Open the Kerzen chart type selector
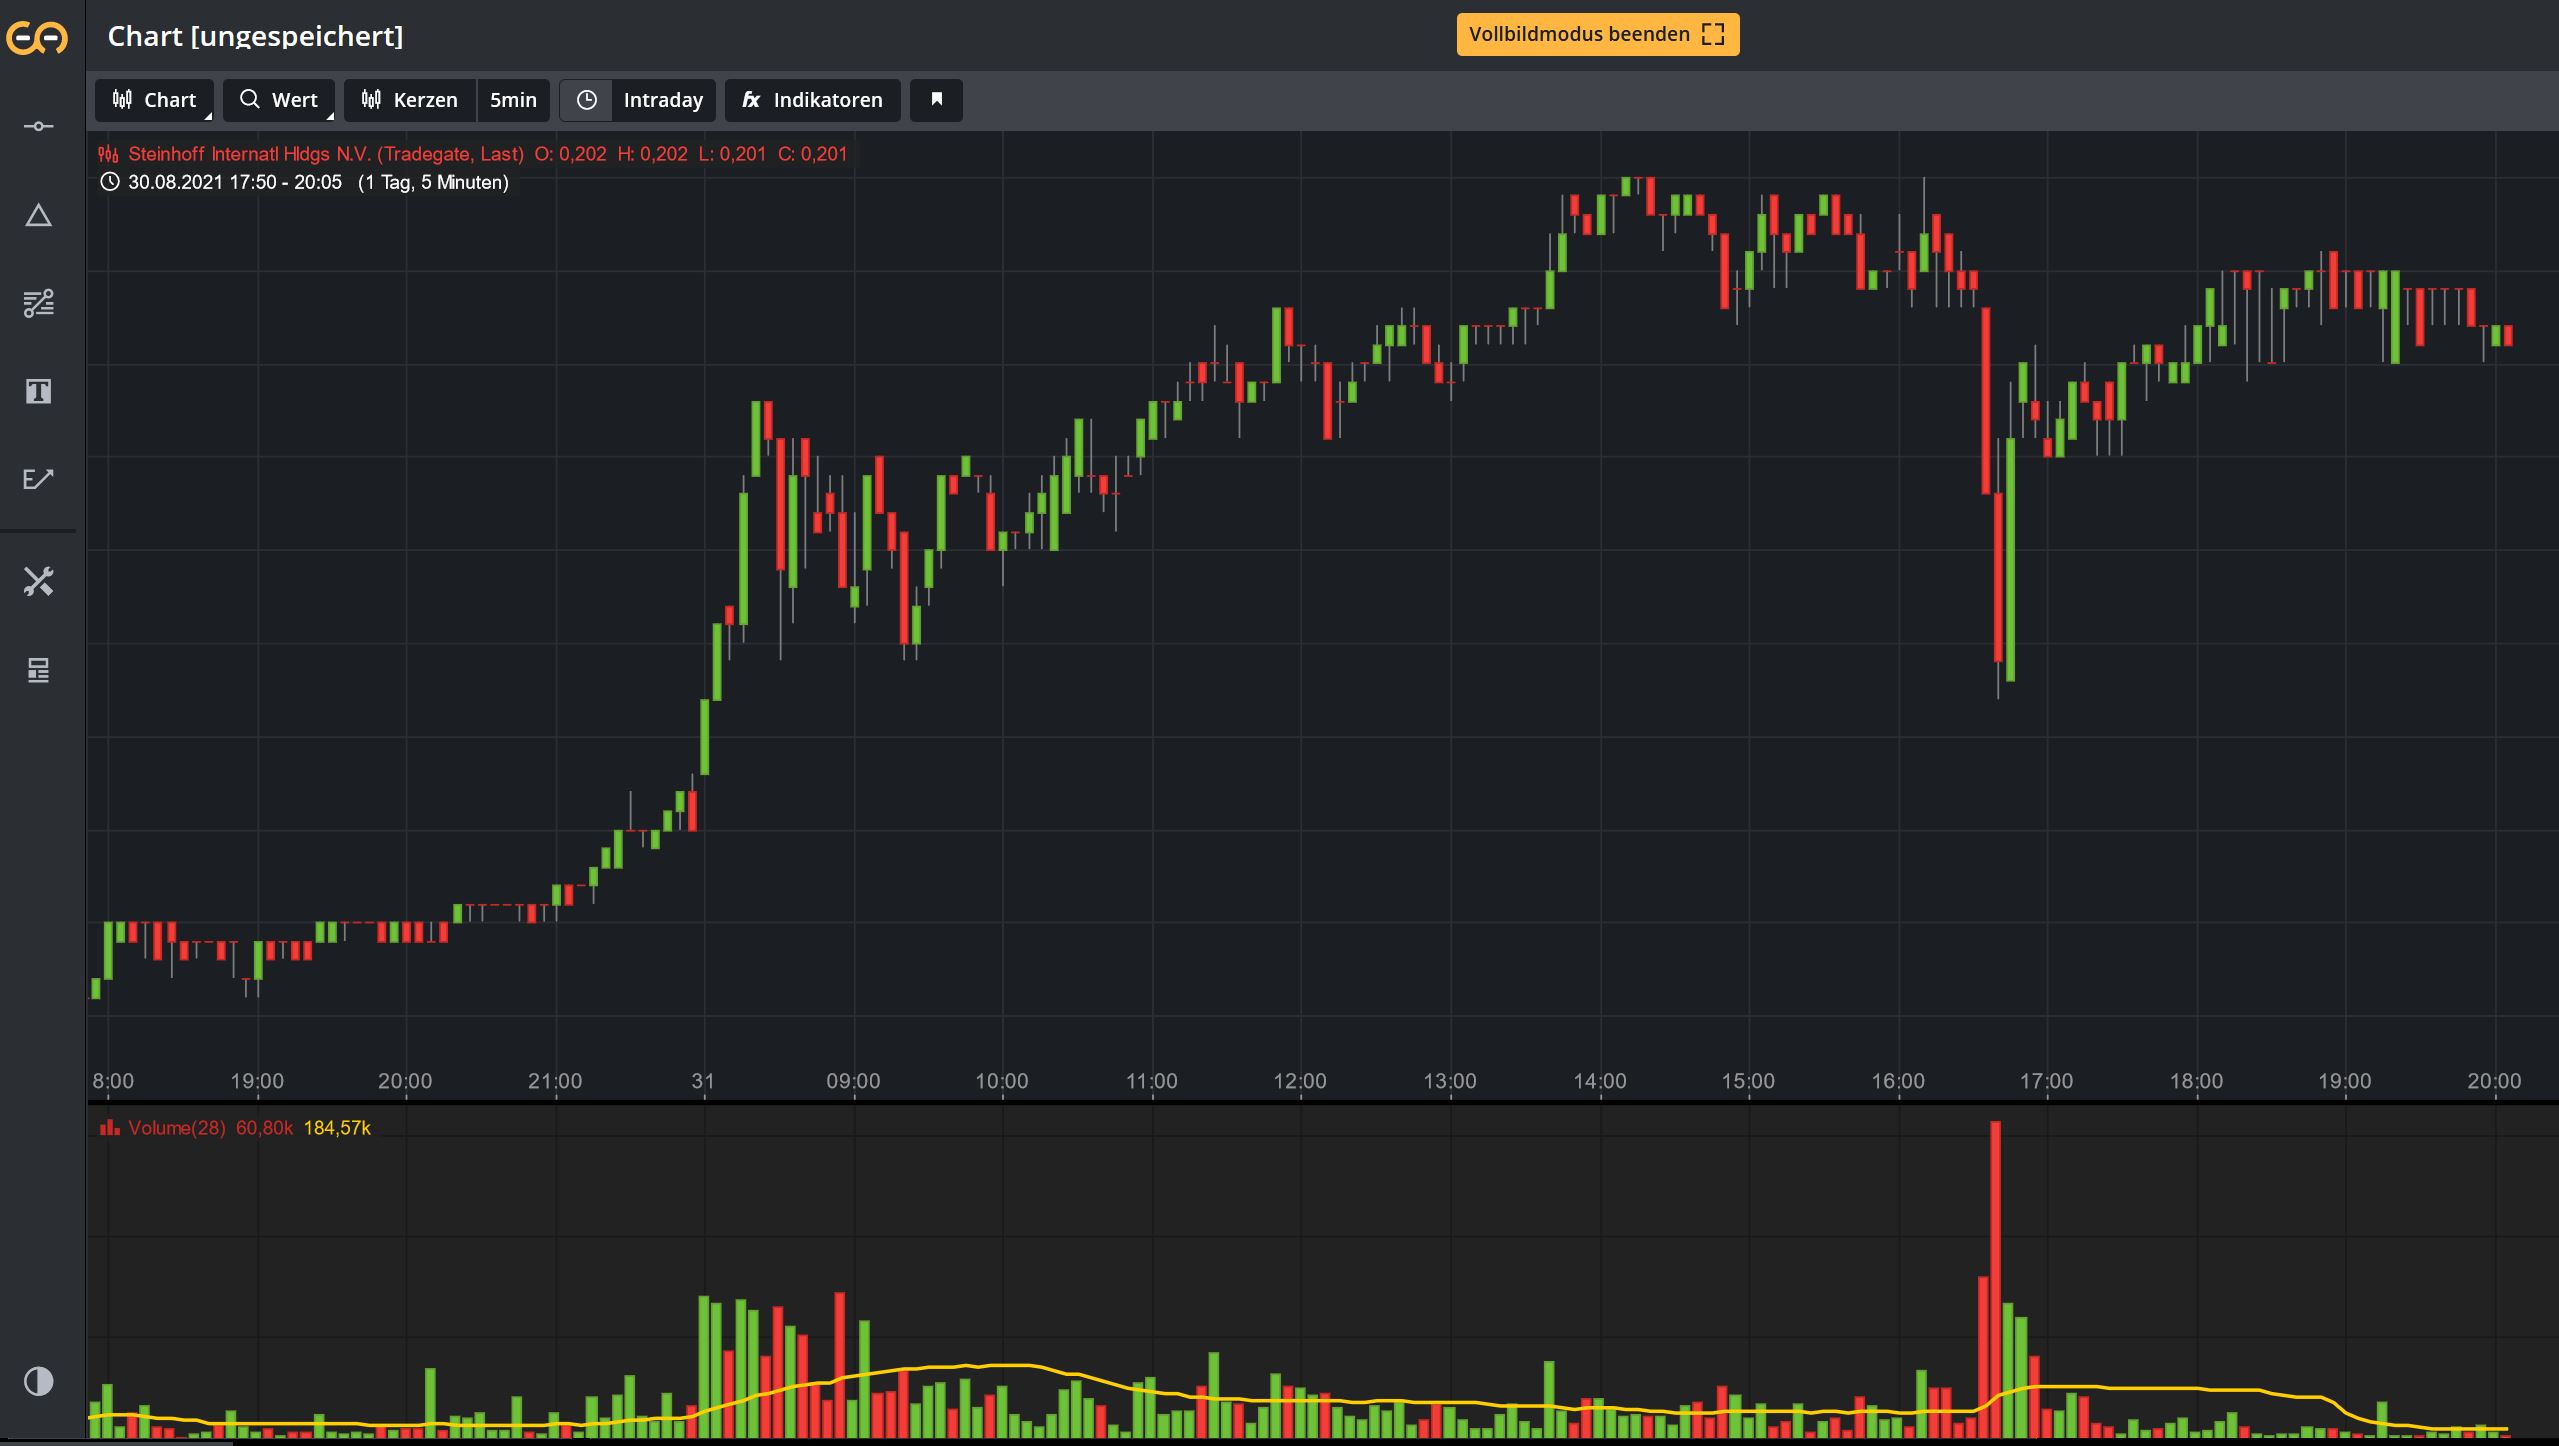 pyautogui.click(x=410, y=100)
